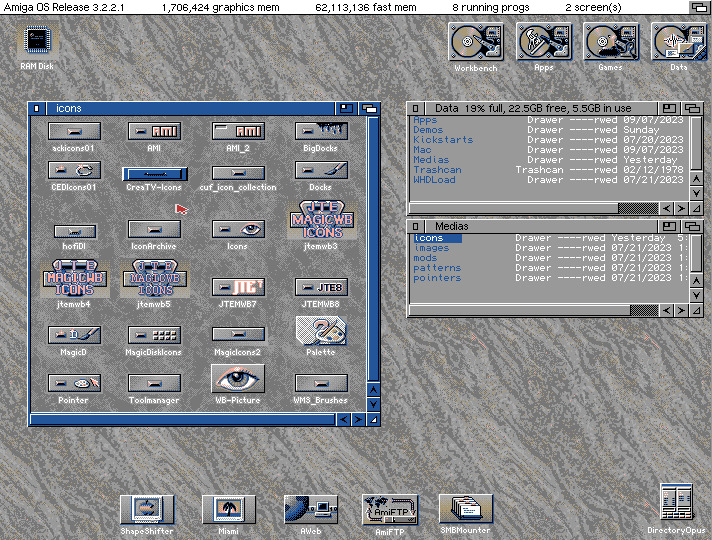Click the Data window depth gadget

pos(692,109)
